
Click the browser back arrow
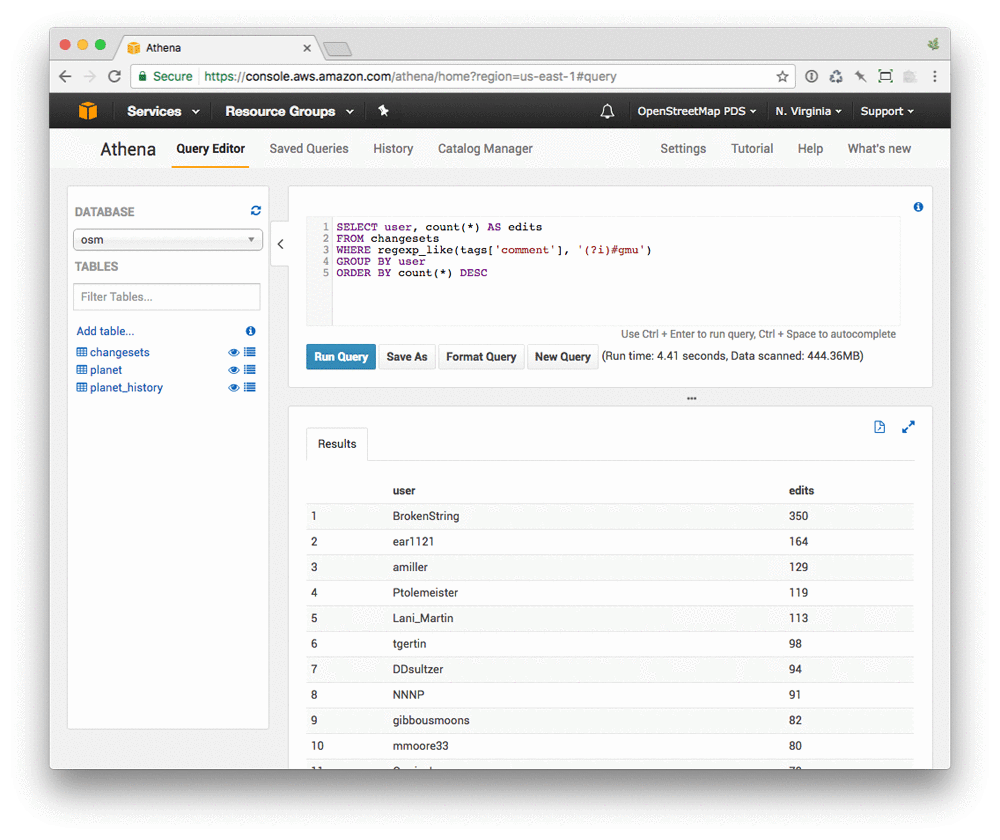pyautogui.click(x=65, y=77)
